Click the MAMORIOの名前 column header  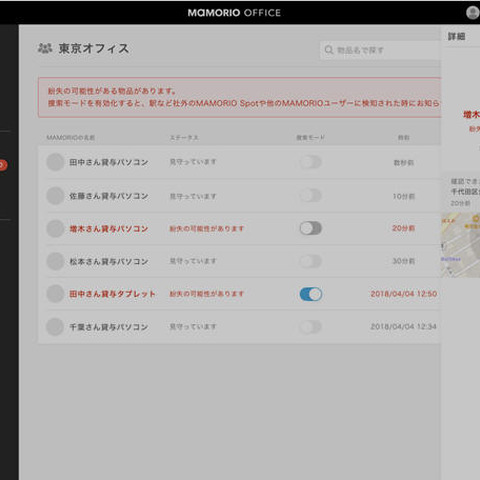point(71,137)
